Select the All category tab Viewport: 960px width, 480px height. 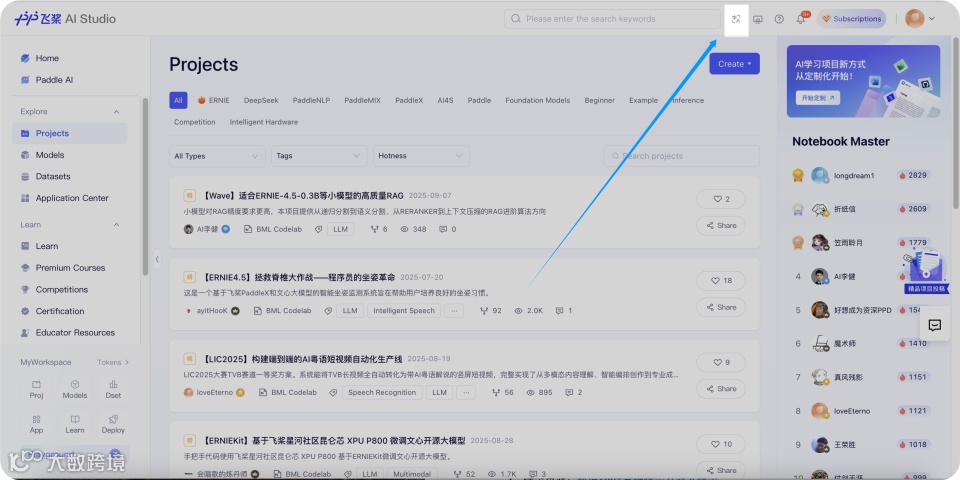(178, 100)
